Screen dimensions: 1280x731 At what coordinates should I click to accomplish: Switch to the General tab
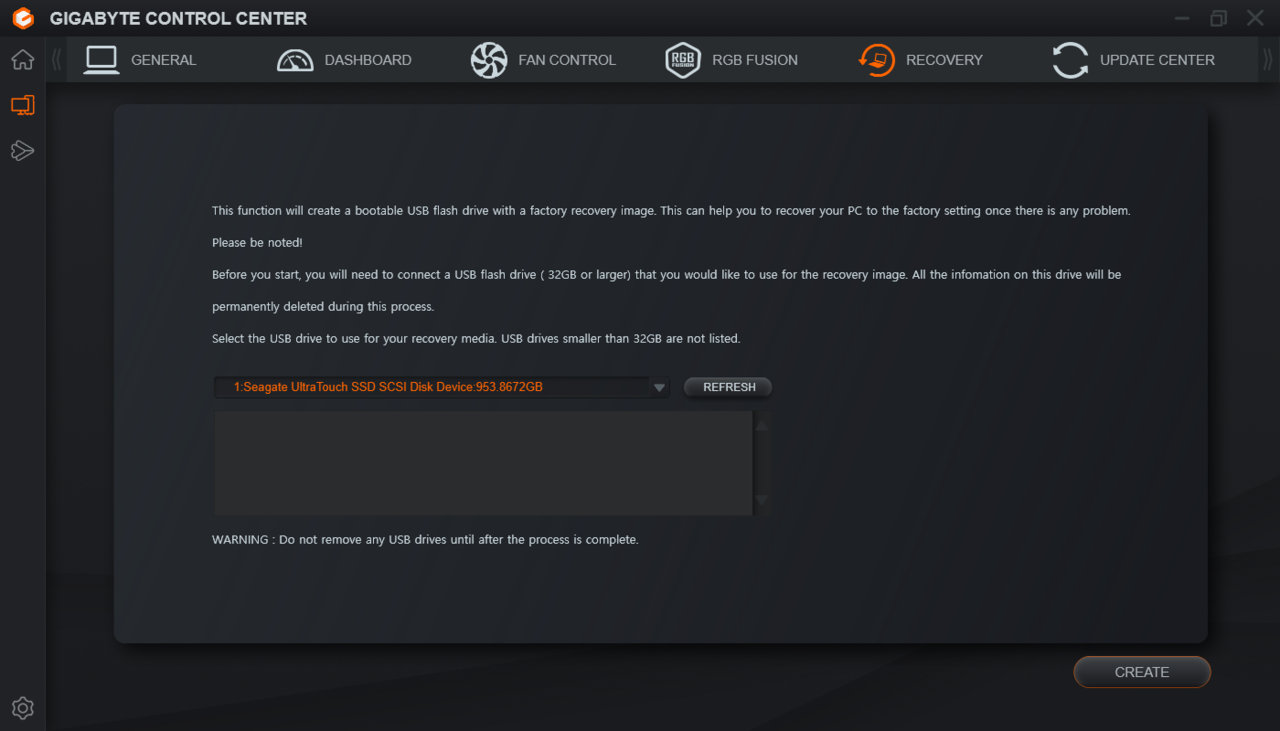(163, 60)
